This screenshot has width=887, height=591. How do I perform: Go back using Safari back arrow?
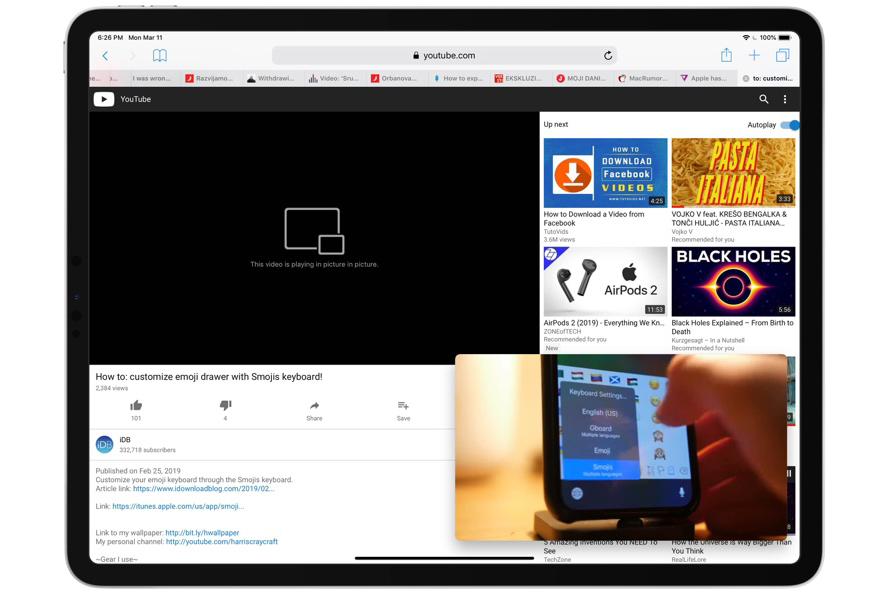[x=105, y=56]
